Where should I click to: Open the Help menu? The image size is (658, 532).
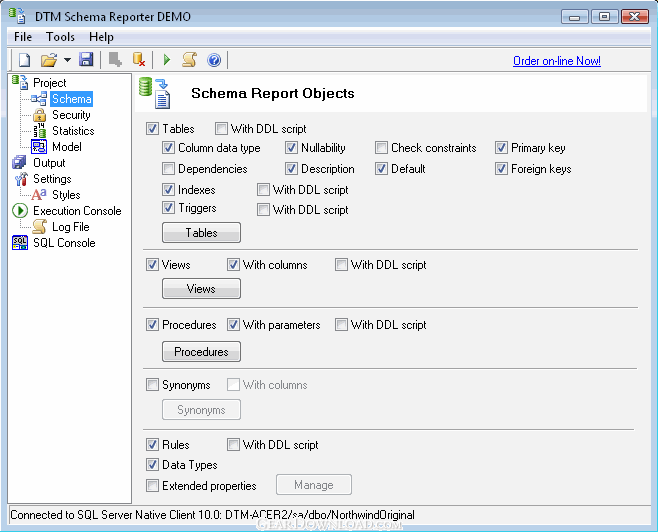(x=101, y=37)
